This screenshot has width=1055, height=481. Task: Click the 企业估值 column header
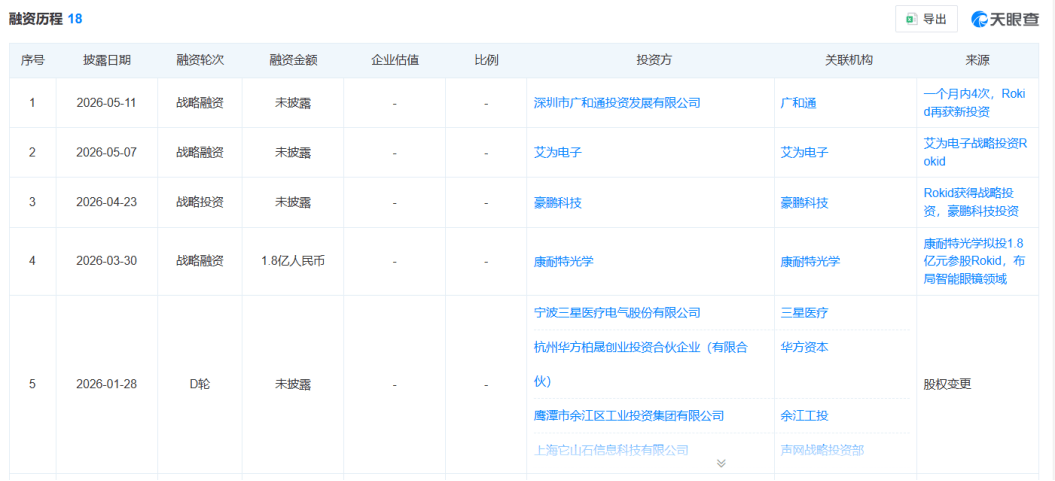[395, 61]
